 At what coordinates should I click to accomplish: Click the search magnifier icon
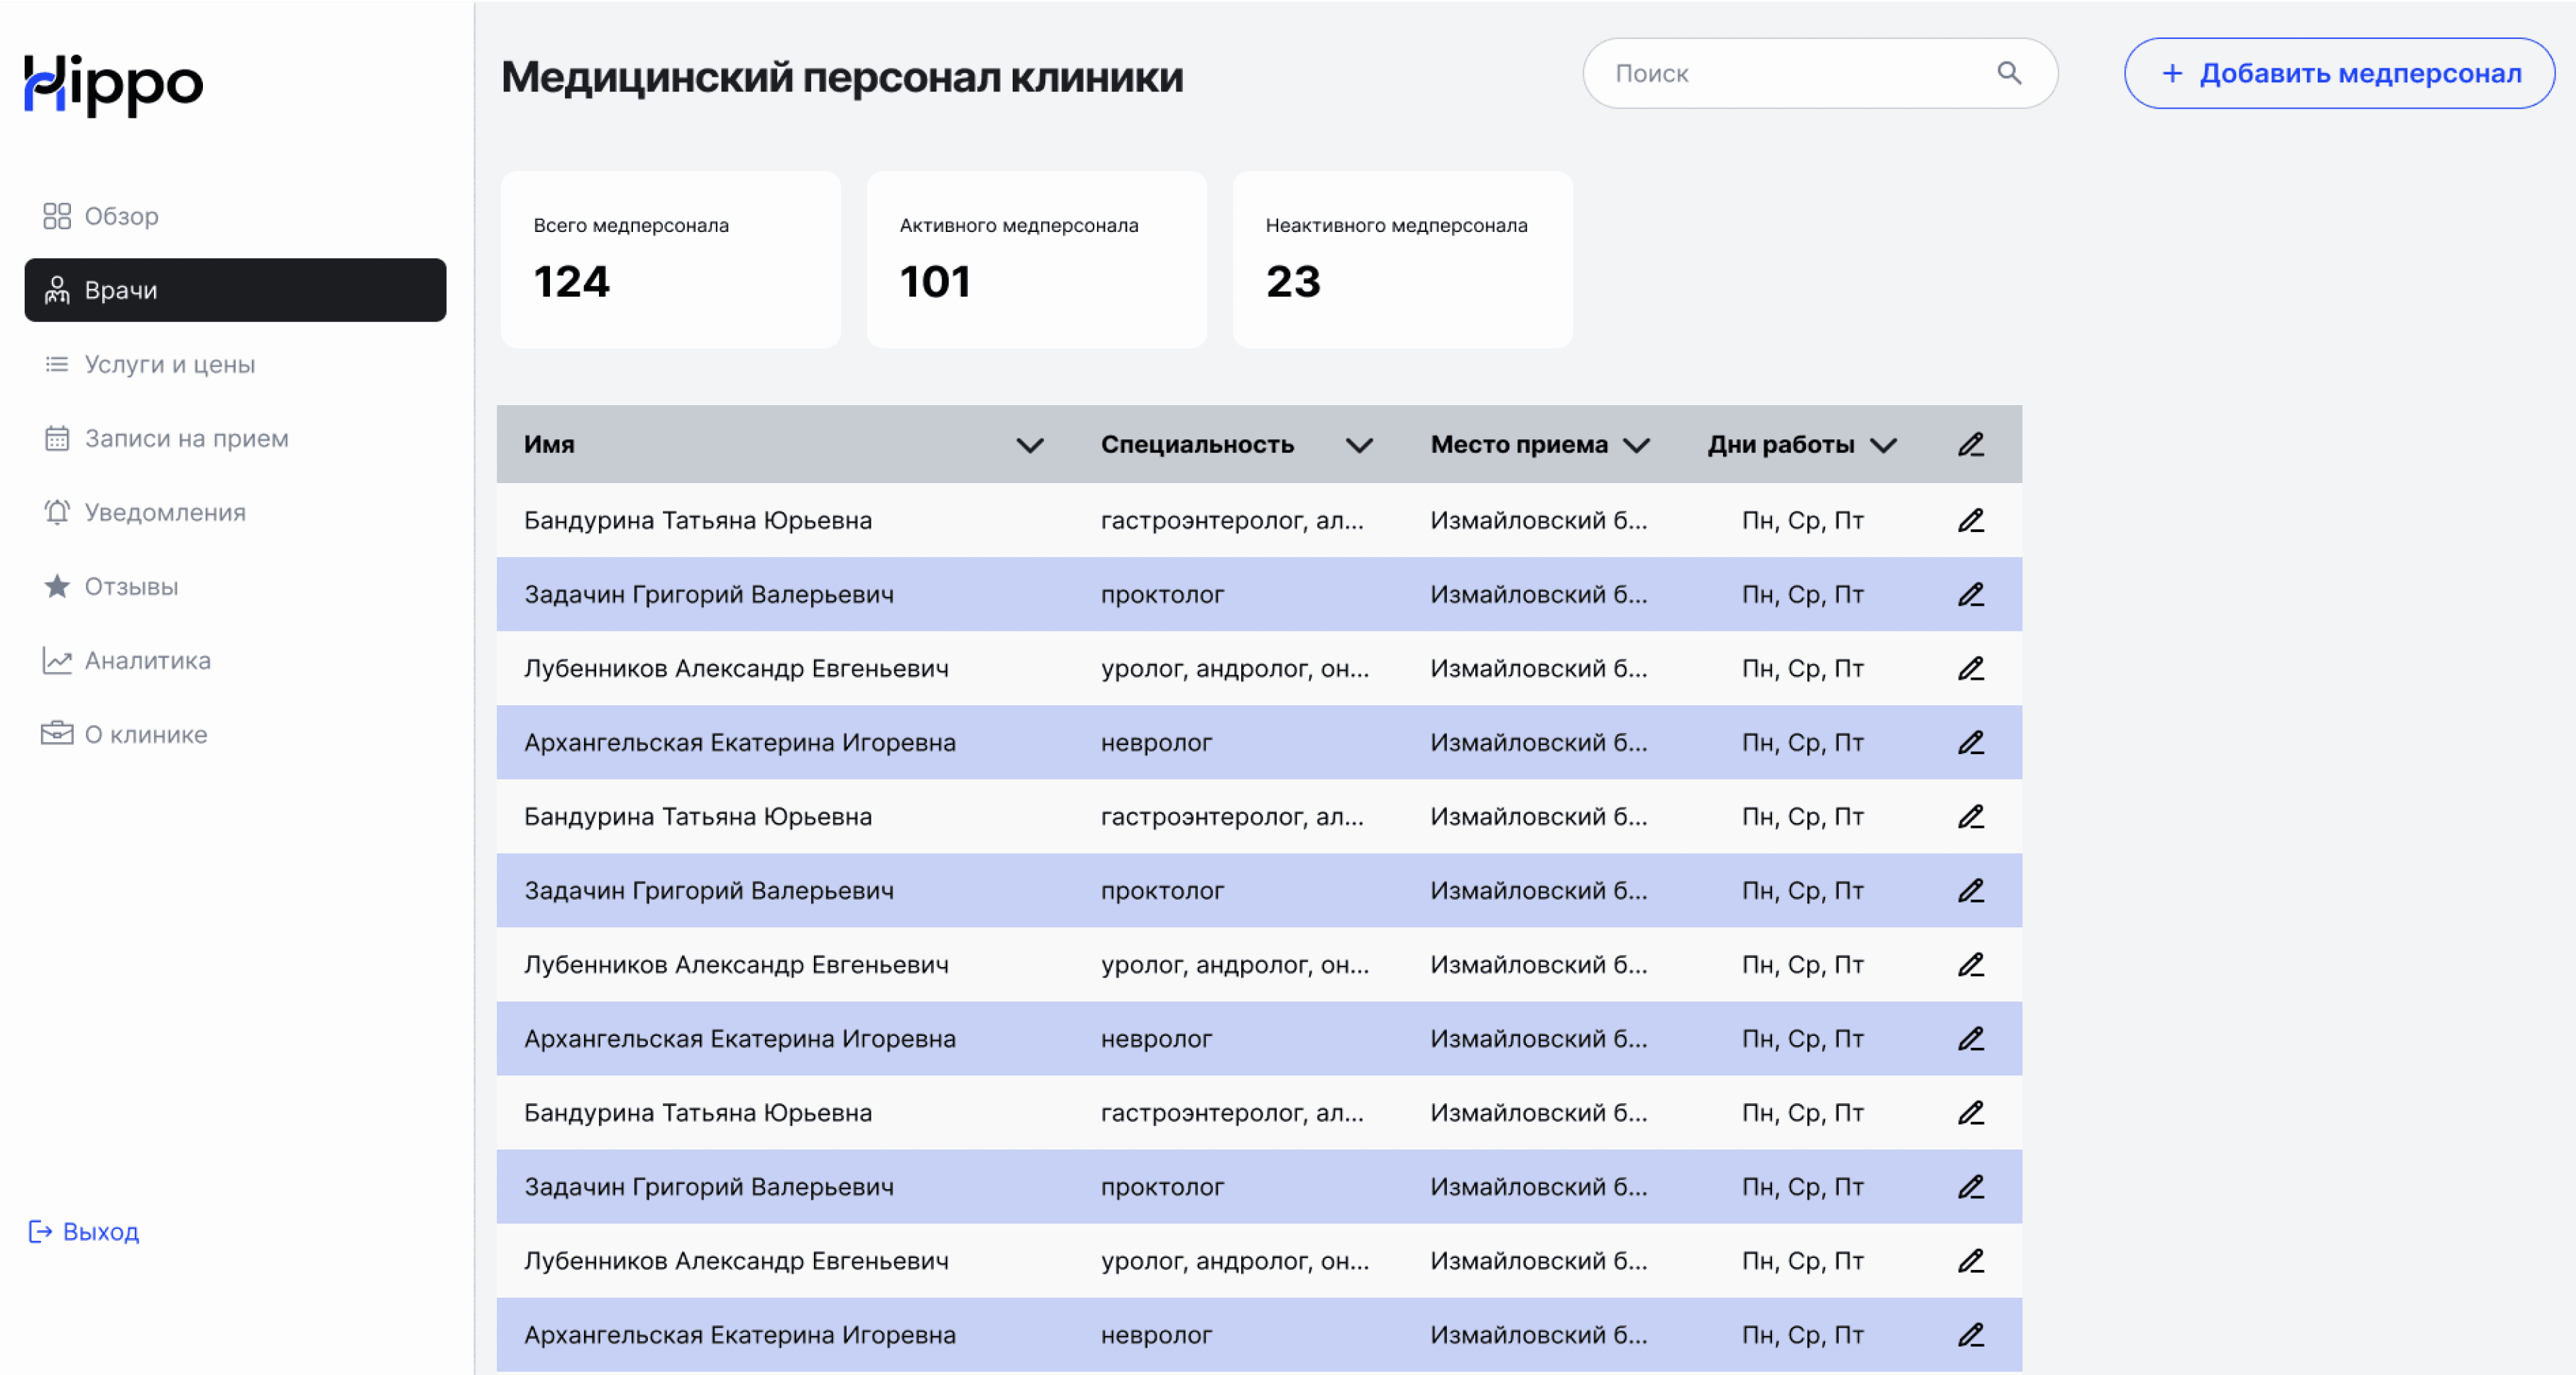click(2008, 73)
